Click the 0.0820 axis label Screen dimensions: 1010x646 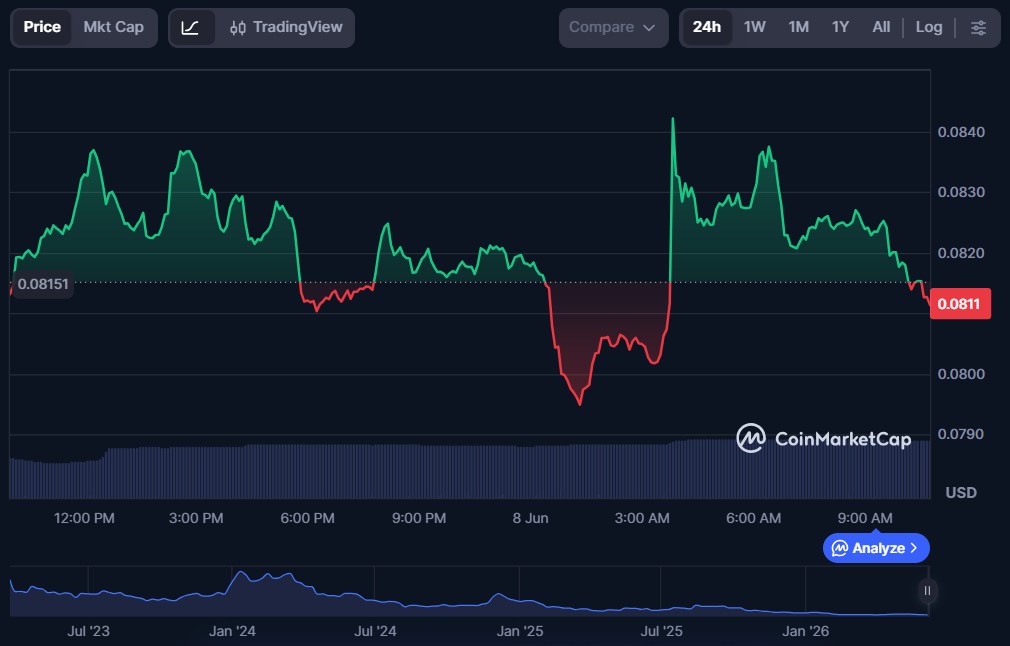(x=960, y=252)
